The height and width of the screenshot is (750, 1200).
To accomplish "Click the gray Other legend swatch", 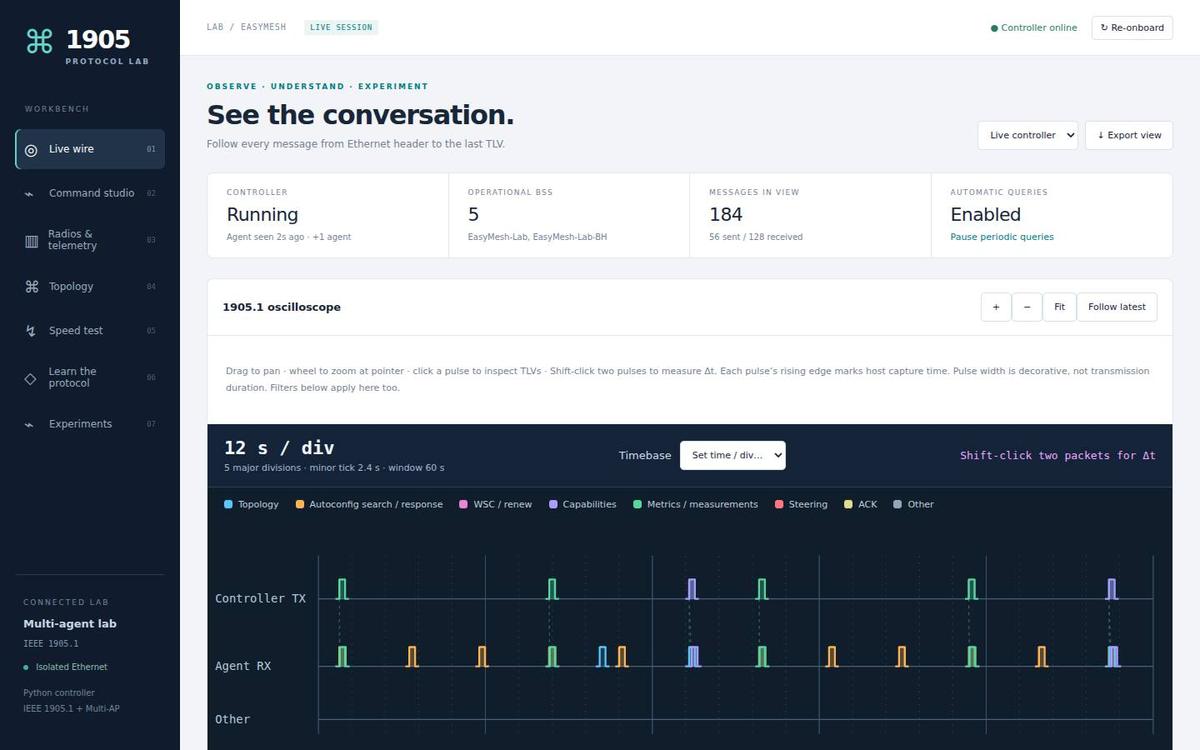I will coord(898,505).
